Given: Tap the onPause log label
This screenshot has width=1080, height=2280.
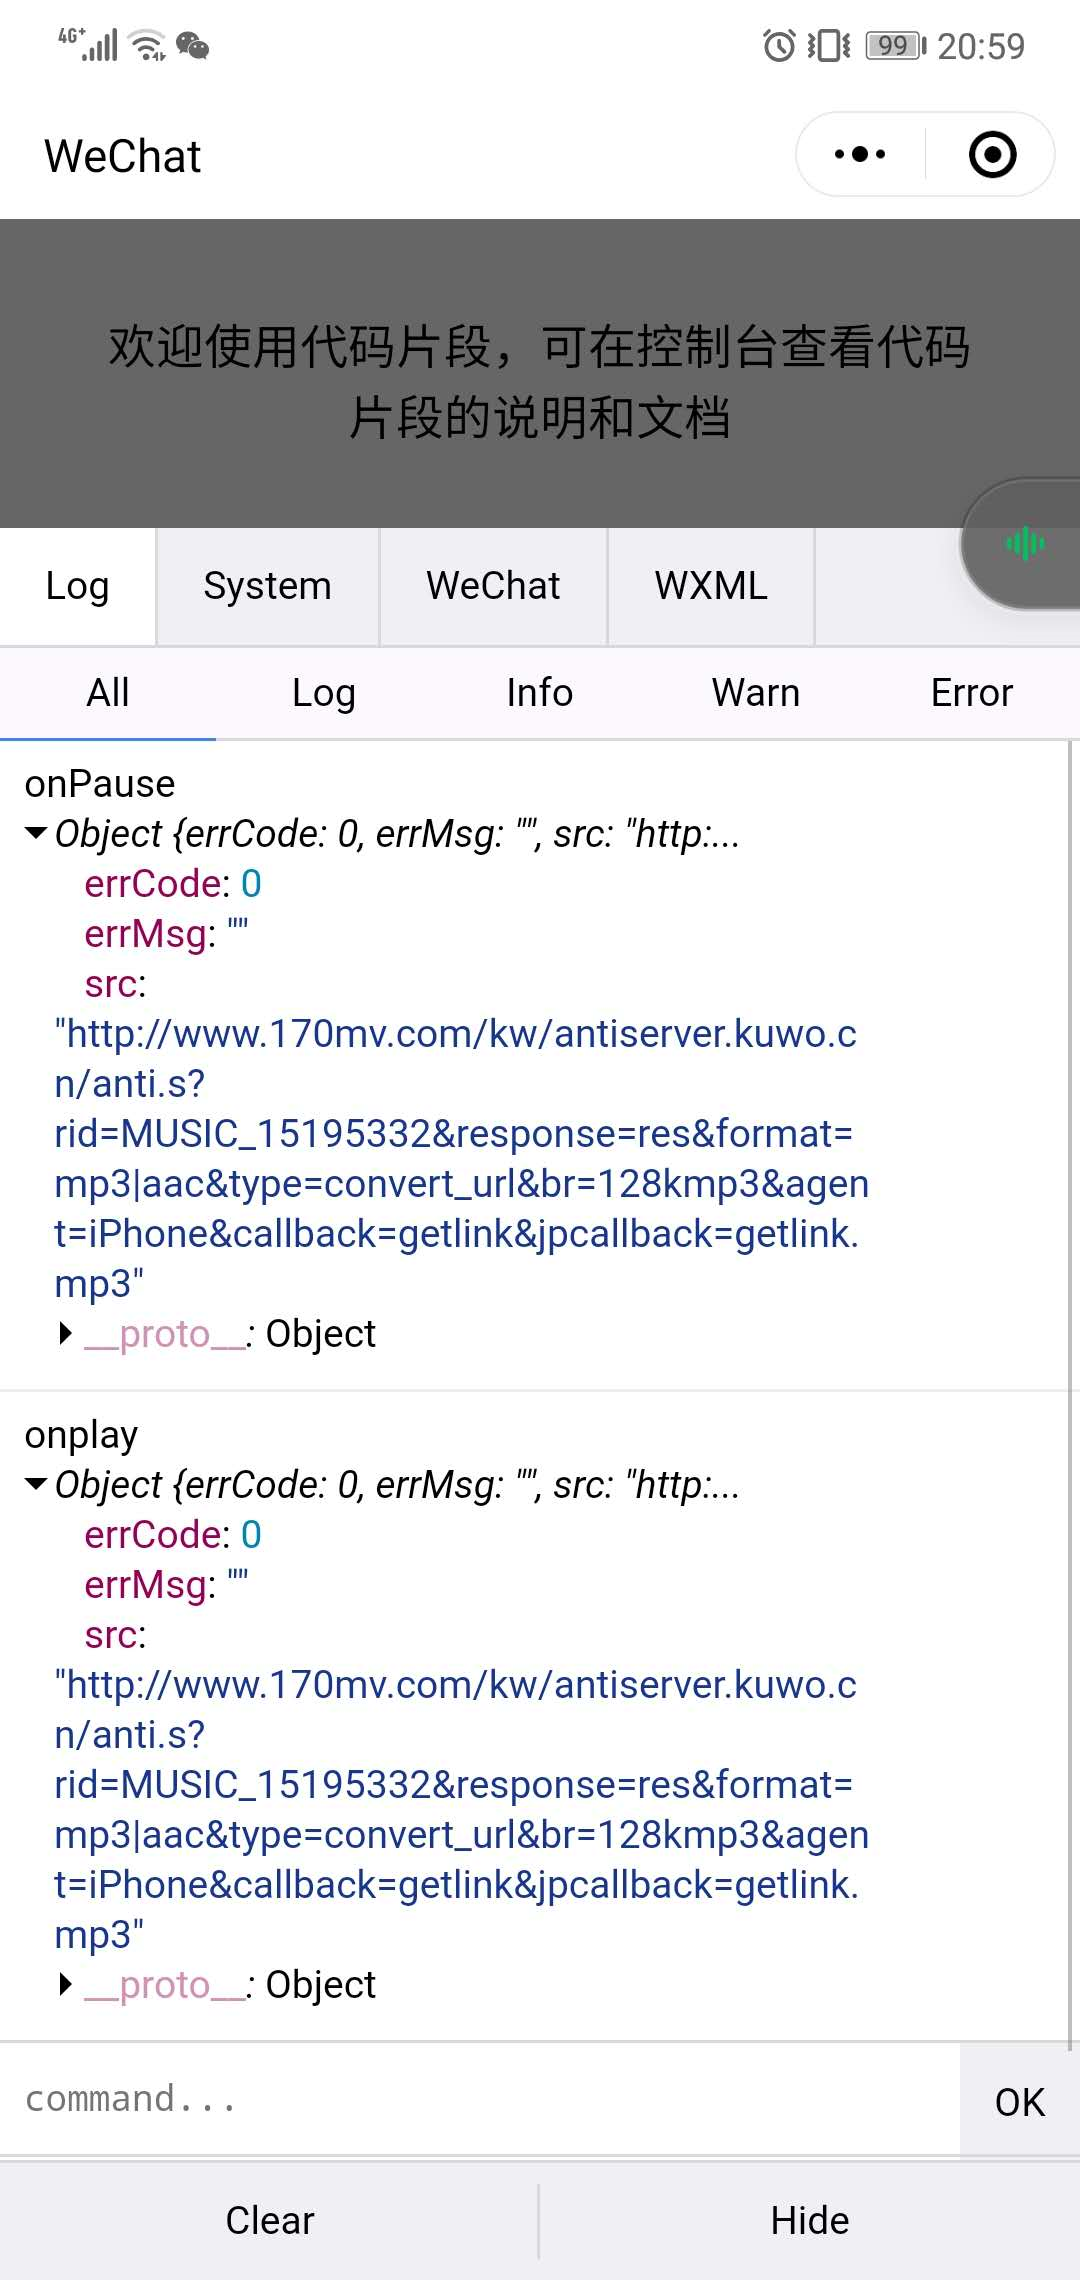Looking at the screenshot, I should tap(100, 783).
